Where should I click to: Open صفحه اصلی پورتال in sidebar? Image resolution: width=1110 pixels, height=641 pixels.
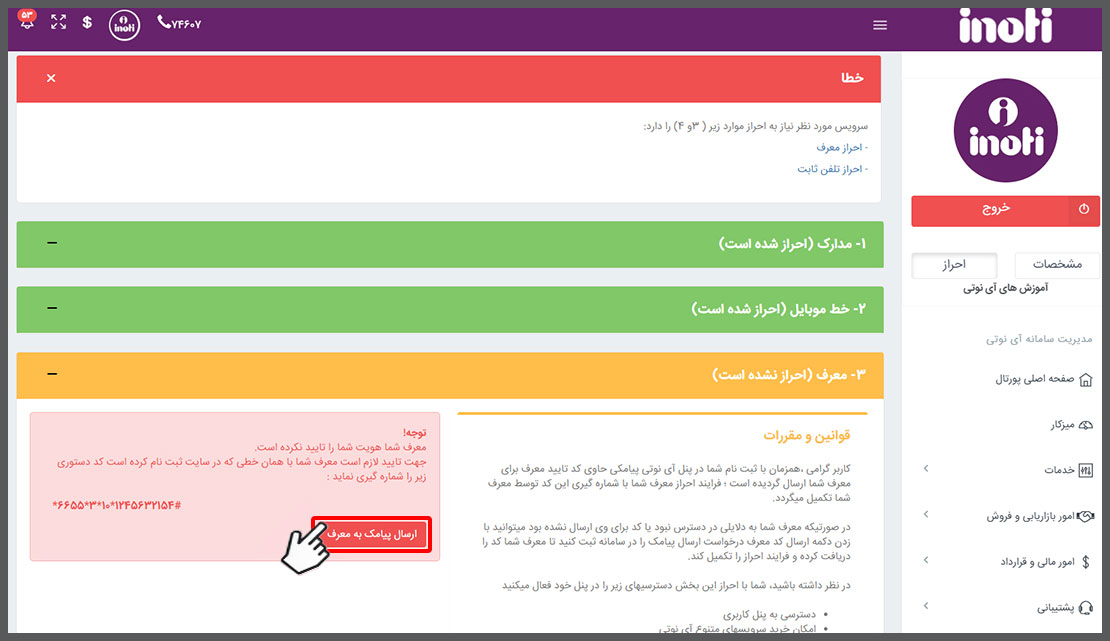coord(1035,379)
